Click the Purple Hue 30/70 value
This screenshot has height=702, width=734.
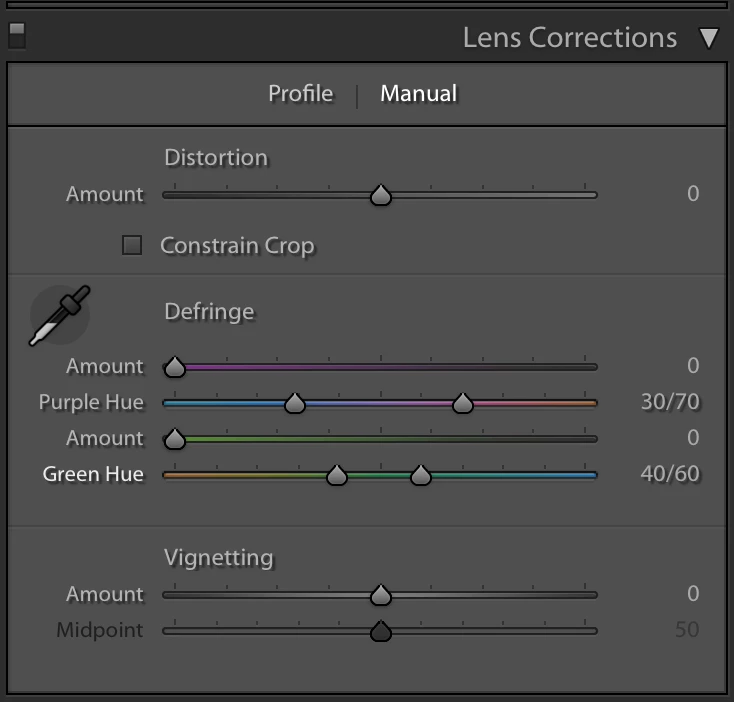coord(670,402)
